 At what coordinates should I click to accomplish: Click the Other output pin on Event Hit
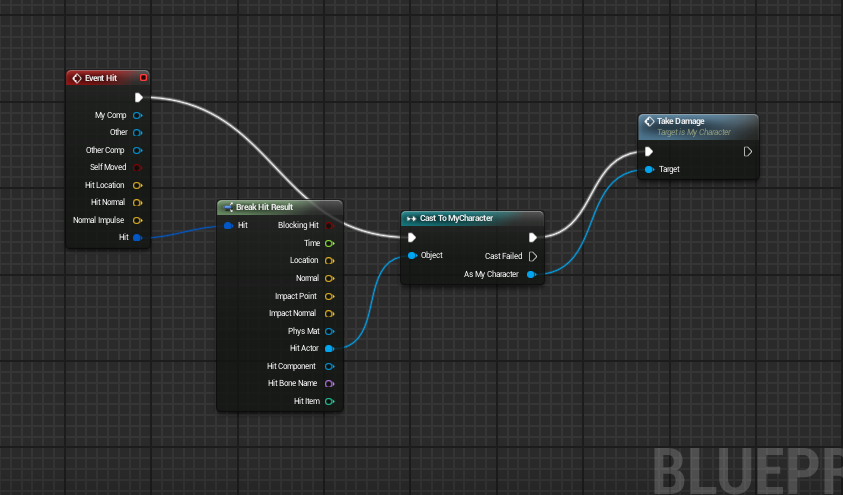(x=138, y=132)
